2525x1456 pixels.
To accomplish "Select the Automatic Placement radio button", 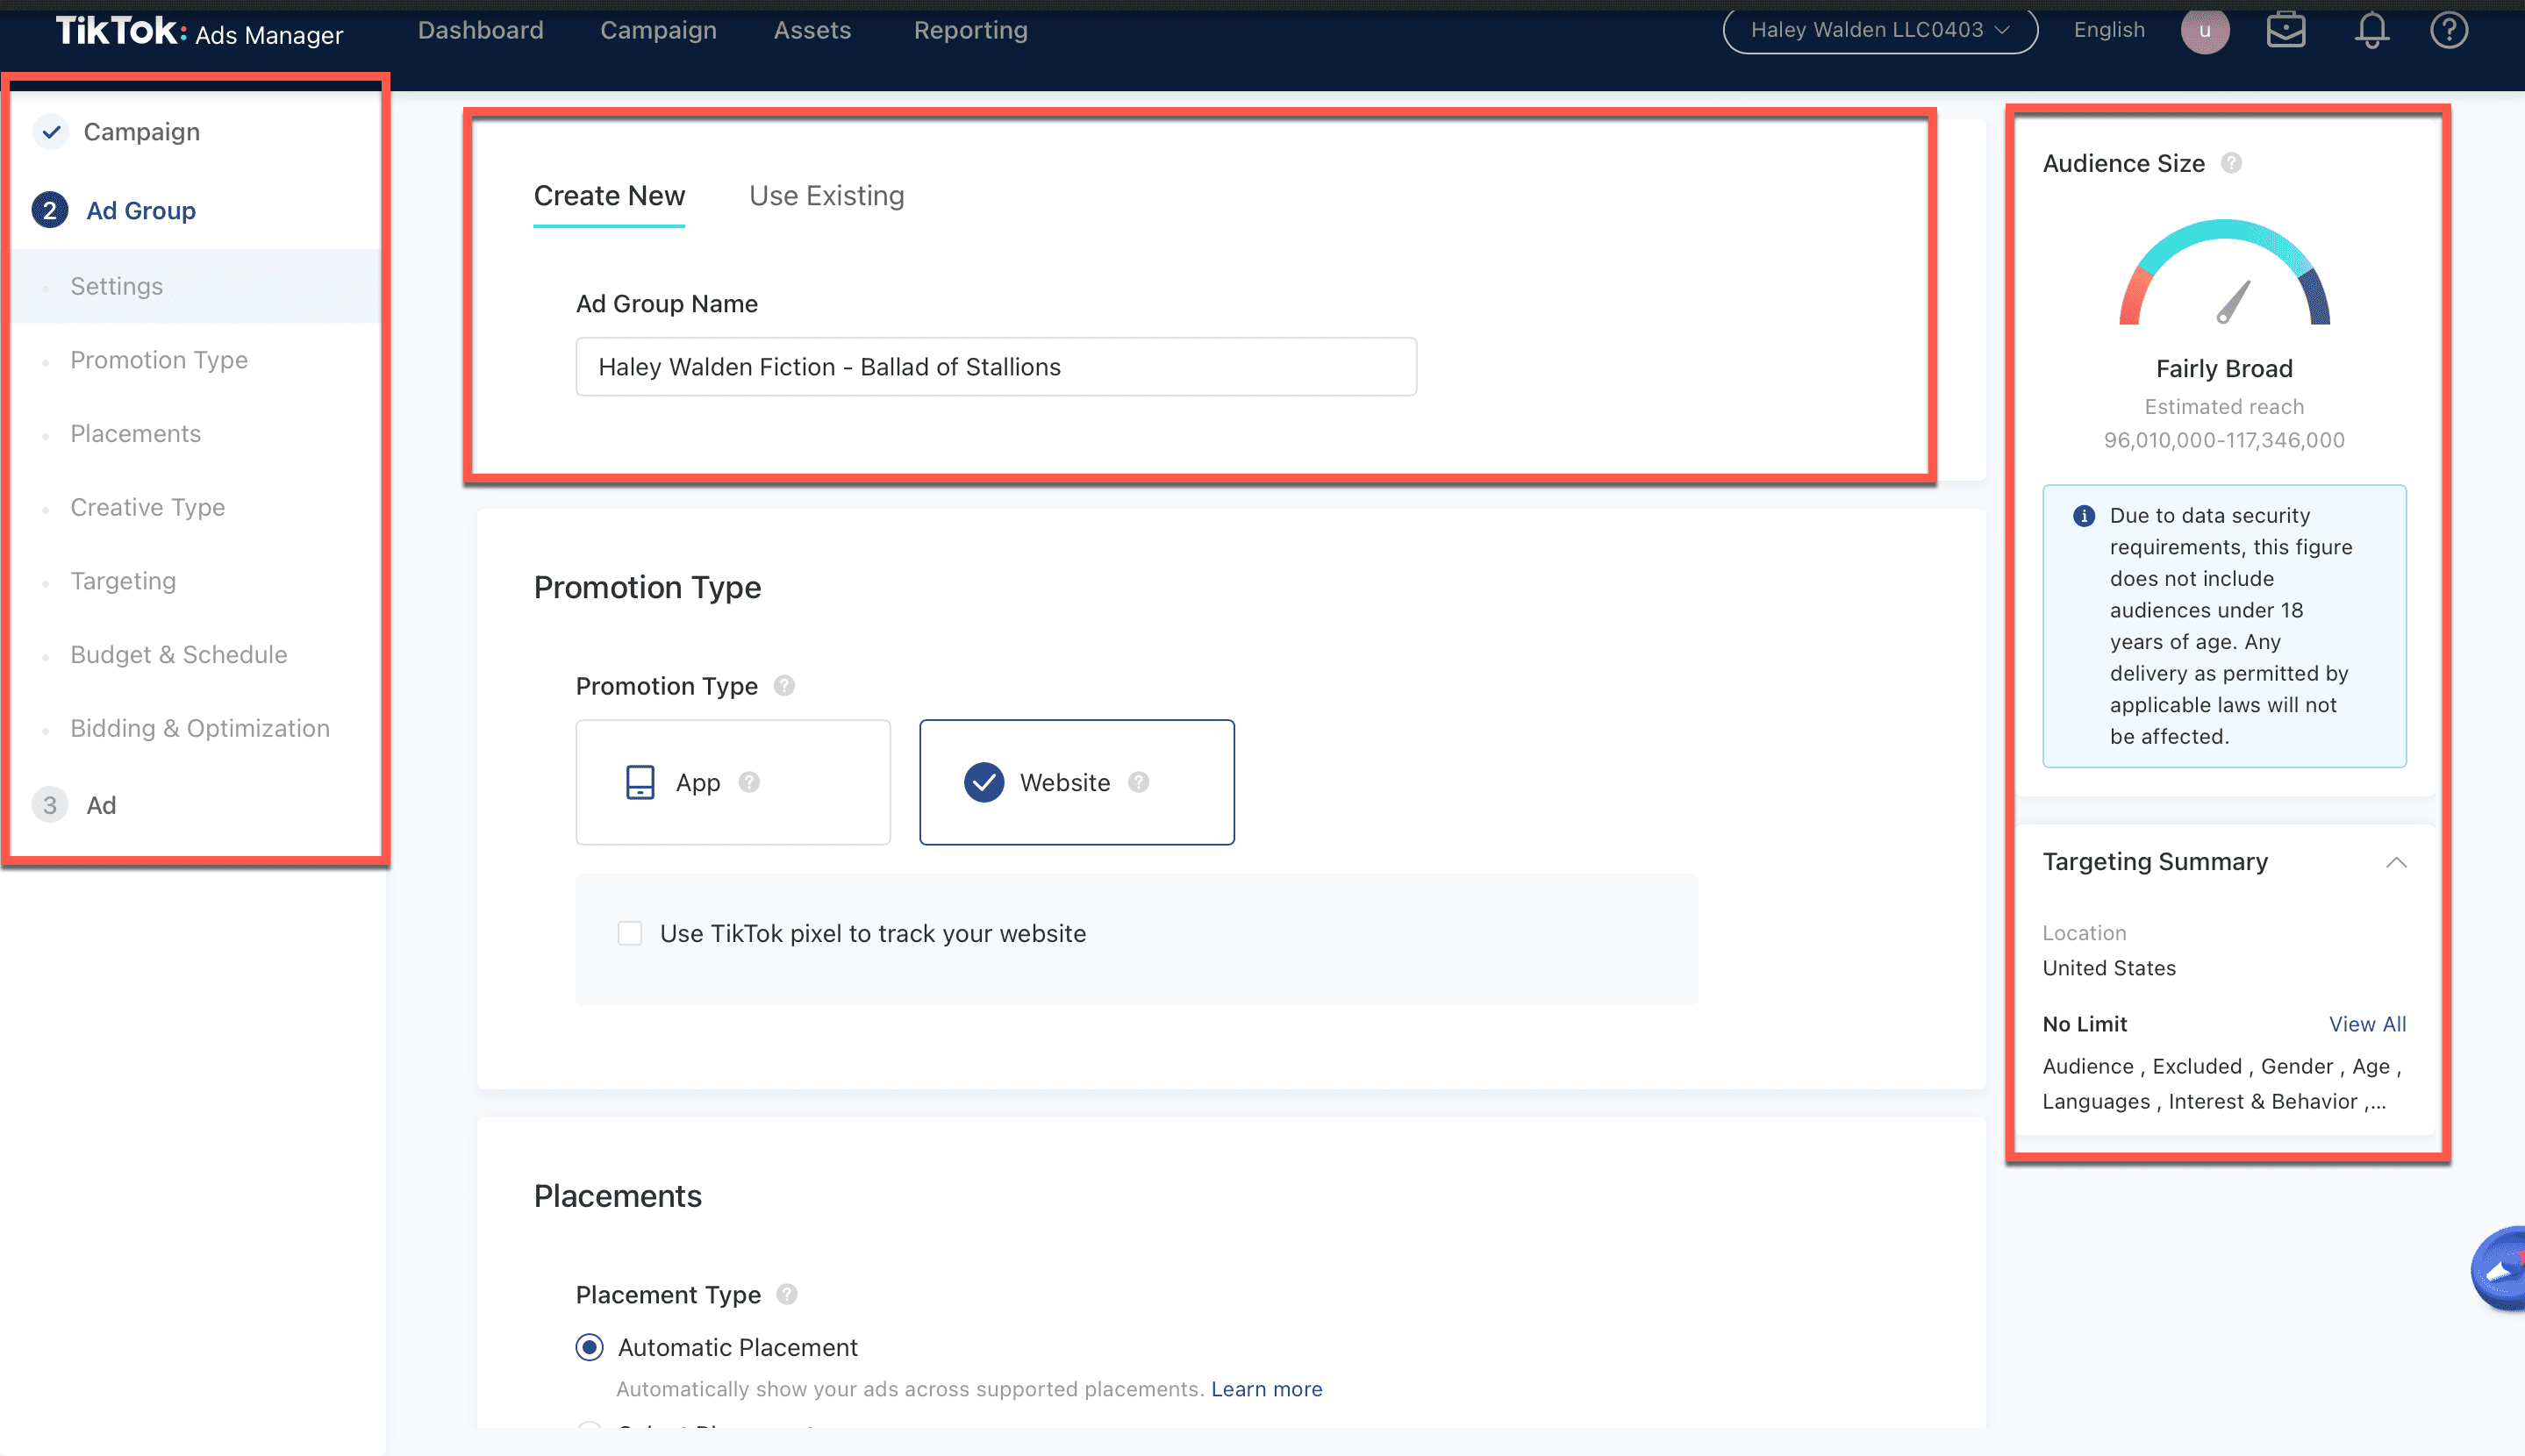I will pyautogui.click(x=590, y=1347).
